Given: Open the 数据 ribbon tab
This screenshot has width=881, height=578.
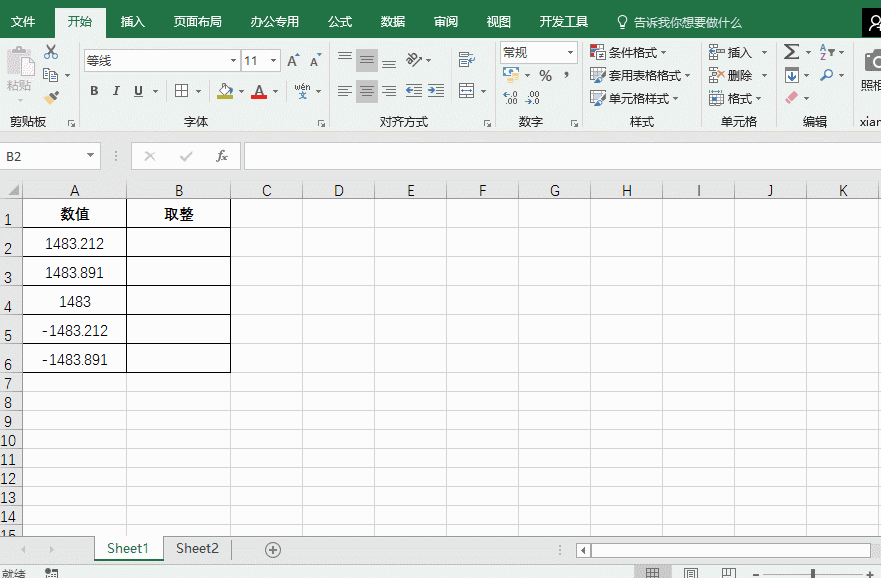Looking at the screenshot, I should 392,21.
